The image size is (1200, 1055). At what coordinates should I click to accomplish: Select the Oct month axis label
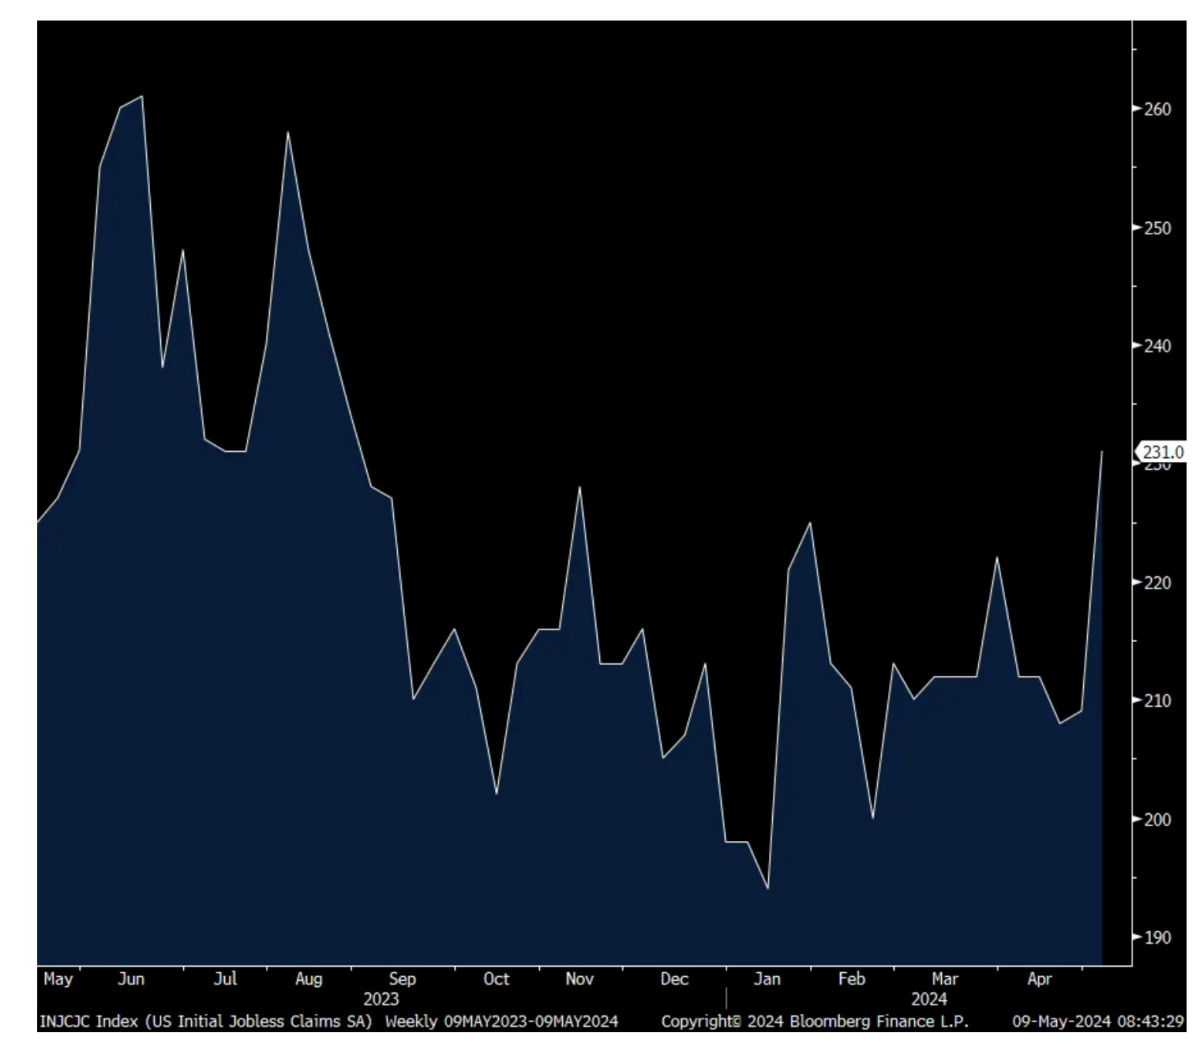click(496, 979)
